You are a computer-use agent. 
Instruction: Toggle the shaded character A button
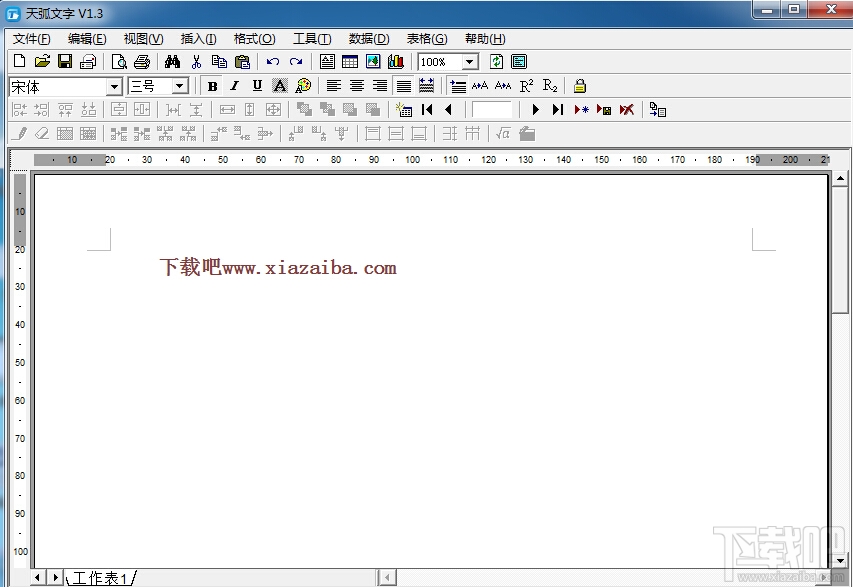point(280,86)
